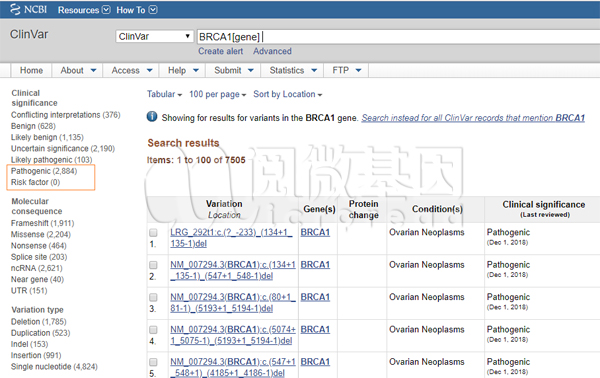
Task: Check the box for result row 5
Action: coord(153,362)
